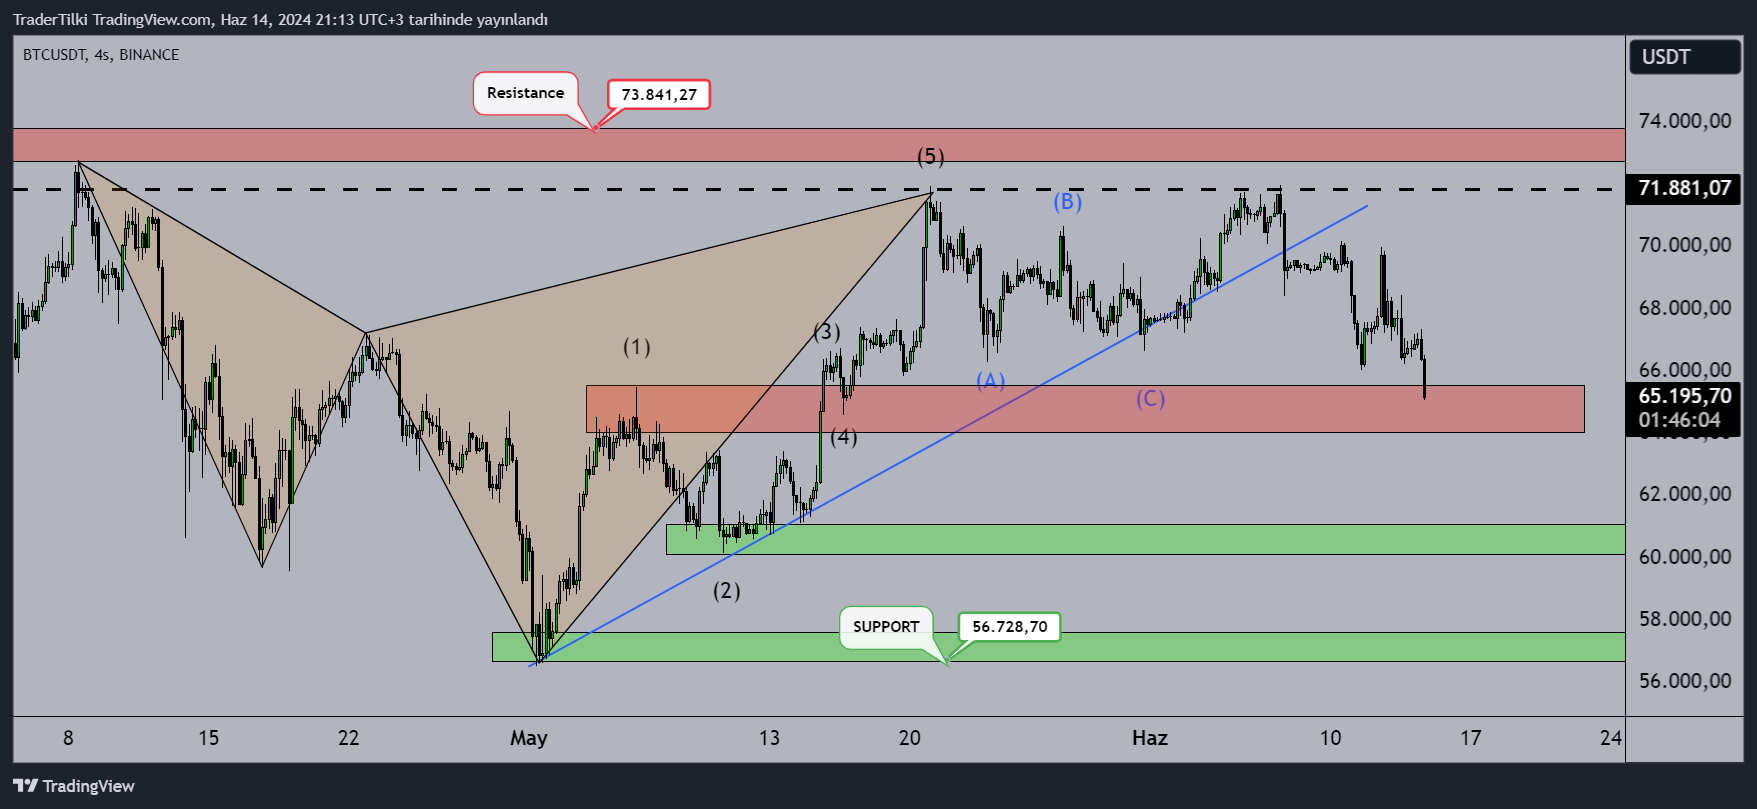1757x809 pixels.
Task: Click the USDT currency button
Action: pyautogui.click(x=1685, y=57)
